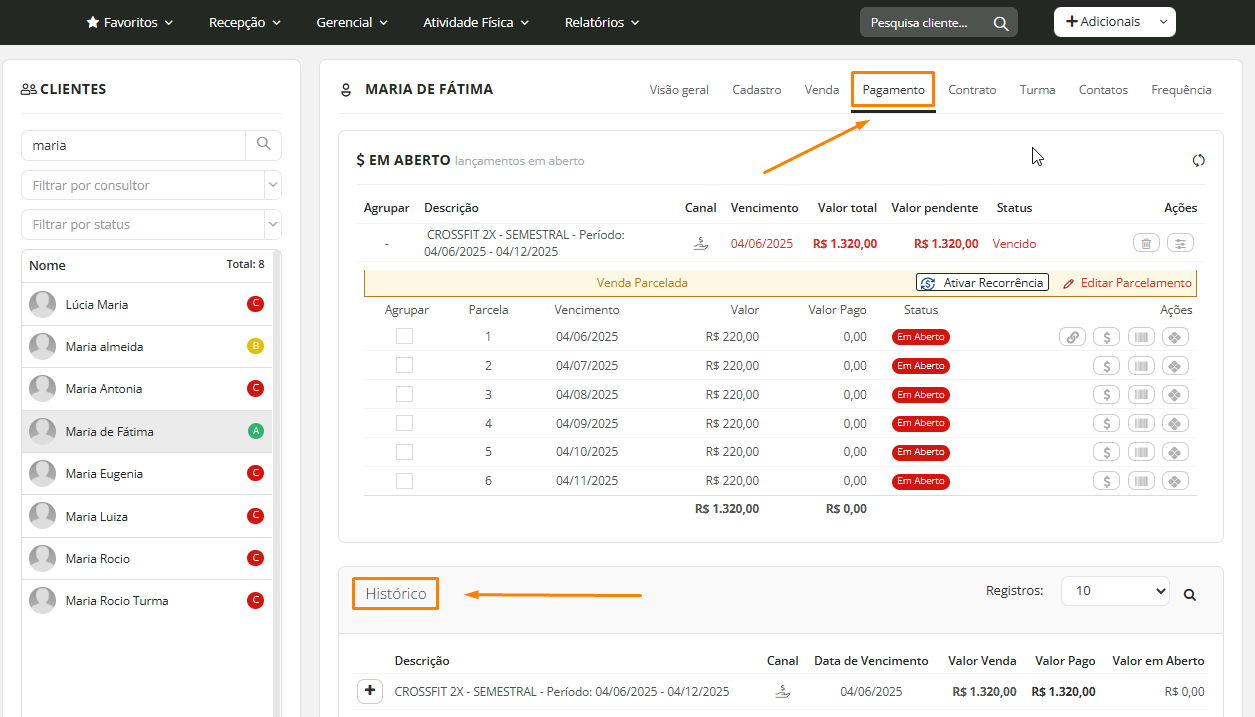Expand CROSSFIT history row with plus
The height and width of the screenshot is (717, 1255).
pos(370,691)
